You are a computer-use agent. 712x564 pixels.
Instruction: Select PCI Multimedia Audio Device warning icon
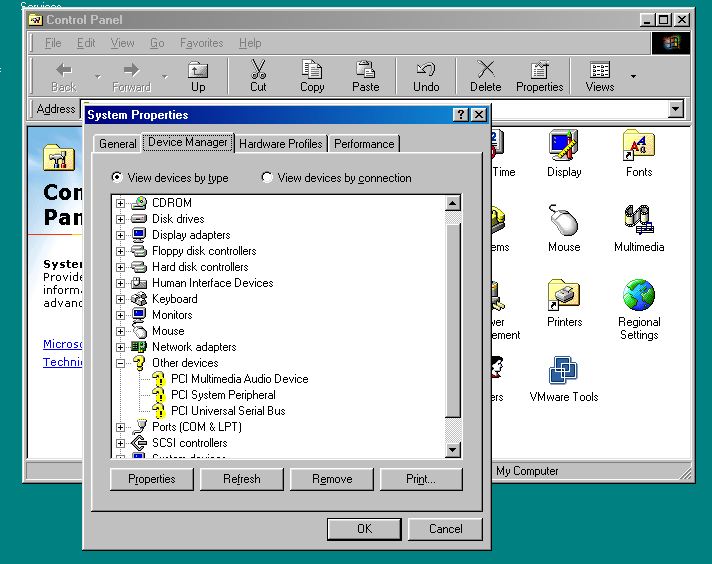pyautogui.click(x=158, y=379)
